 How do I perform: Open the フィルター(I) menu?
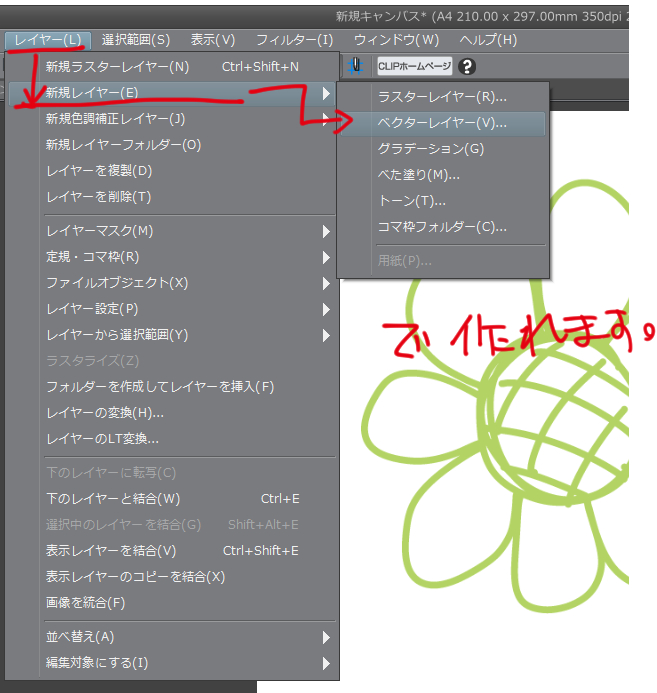pos(294,40)
